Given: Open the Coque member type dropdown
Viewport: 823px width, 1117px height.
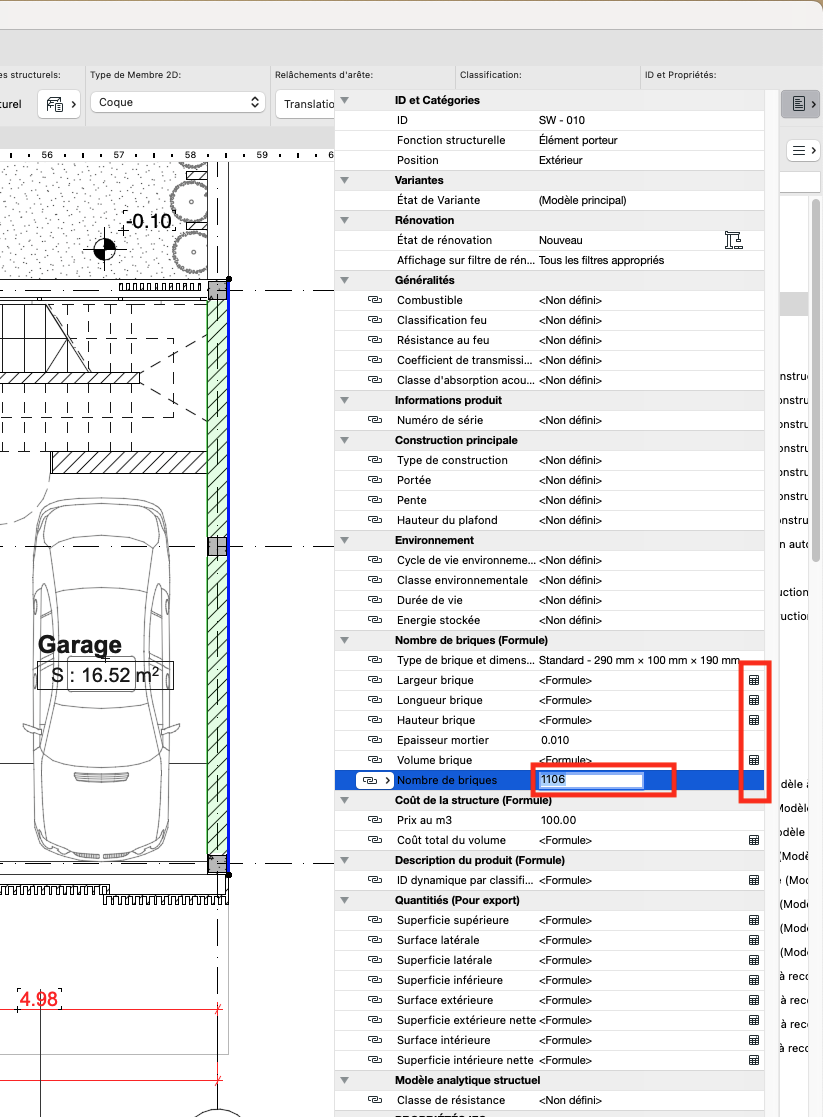Looking at the screenshot, I should 177,103.
